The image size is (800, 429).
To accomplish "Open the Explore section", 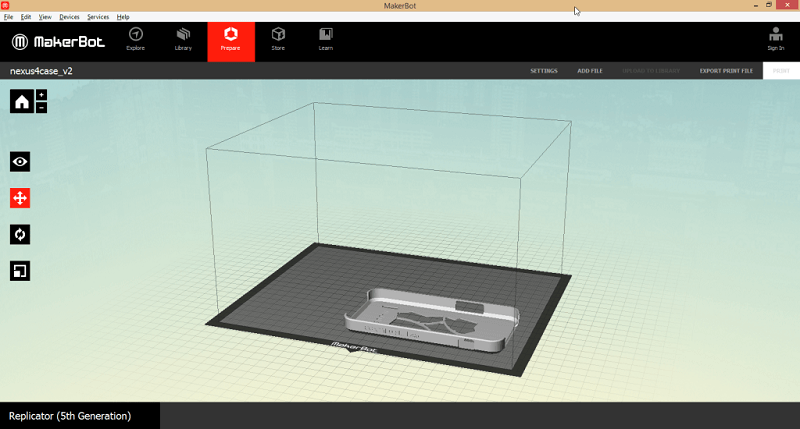I will pyautogui.click(x=136, y=40).
